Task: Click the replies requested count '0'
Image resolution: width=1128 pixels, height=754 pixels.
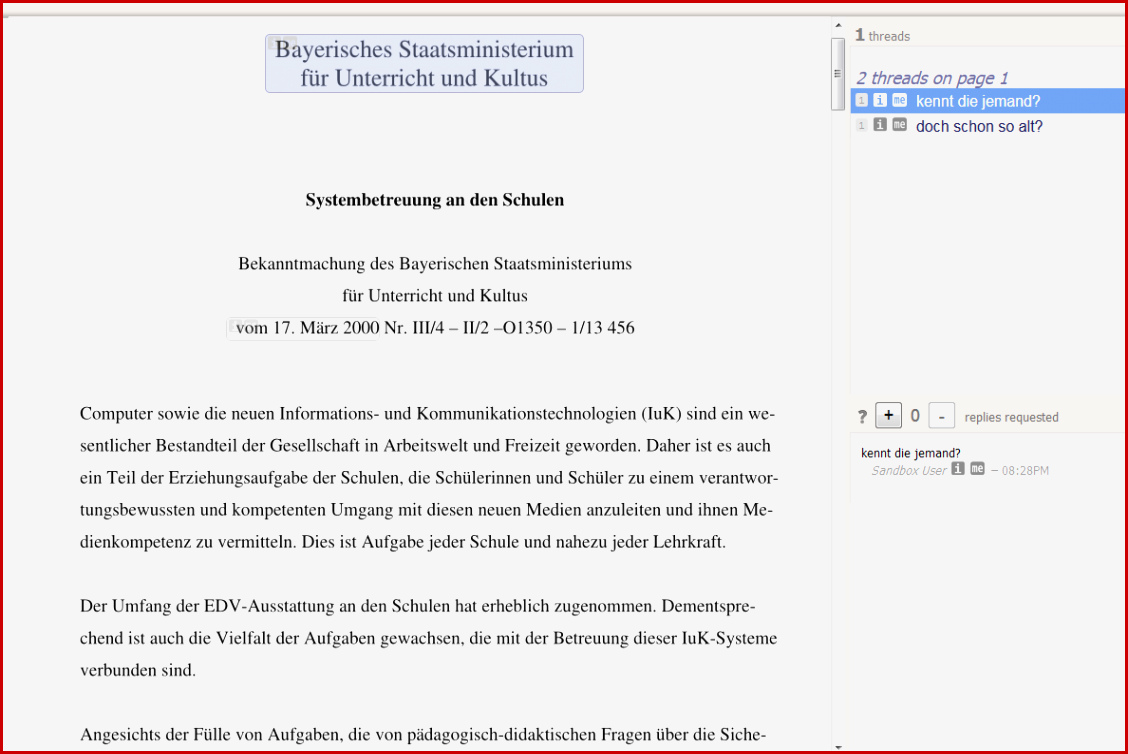Action: [915, 416]
